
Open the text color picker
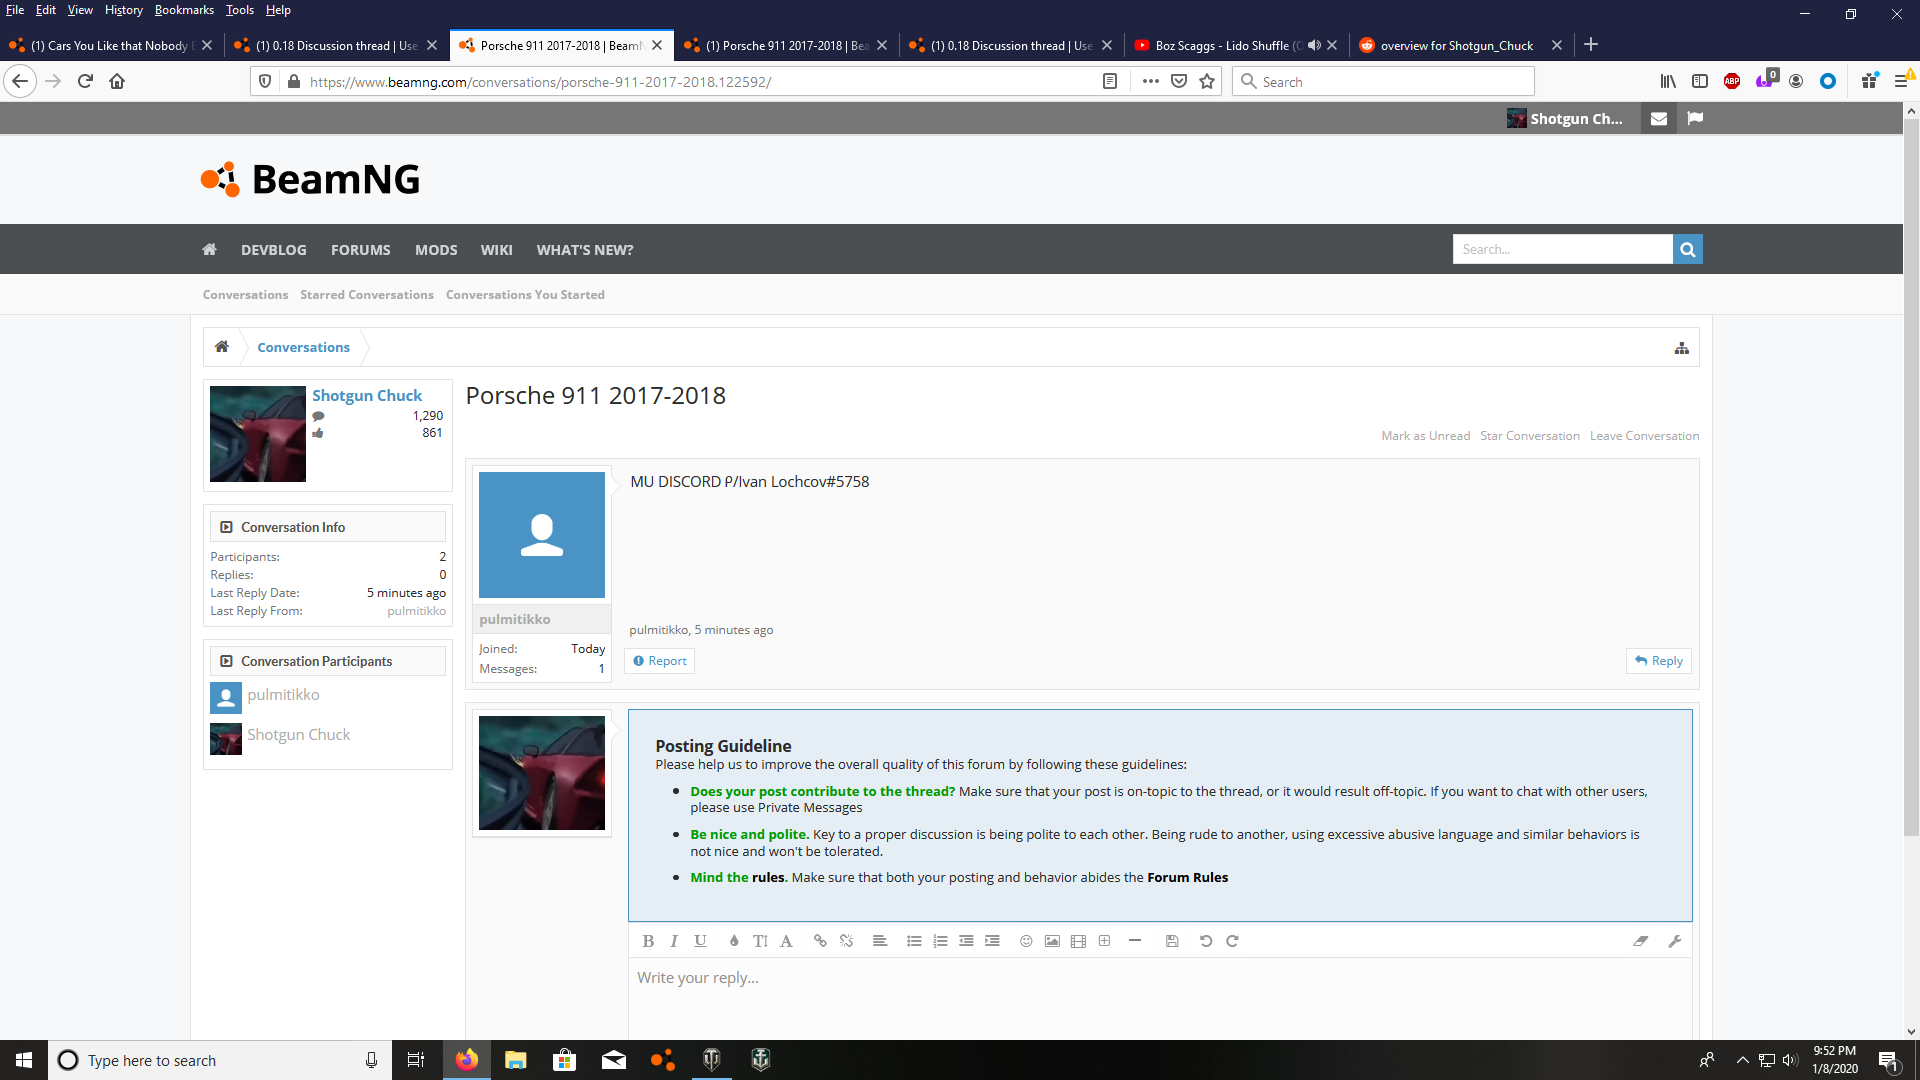734,941
